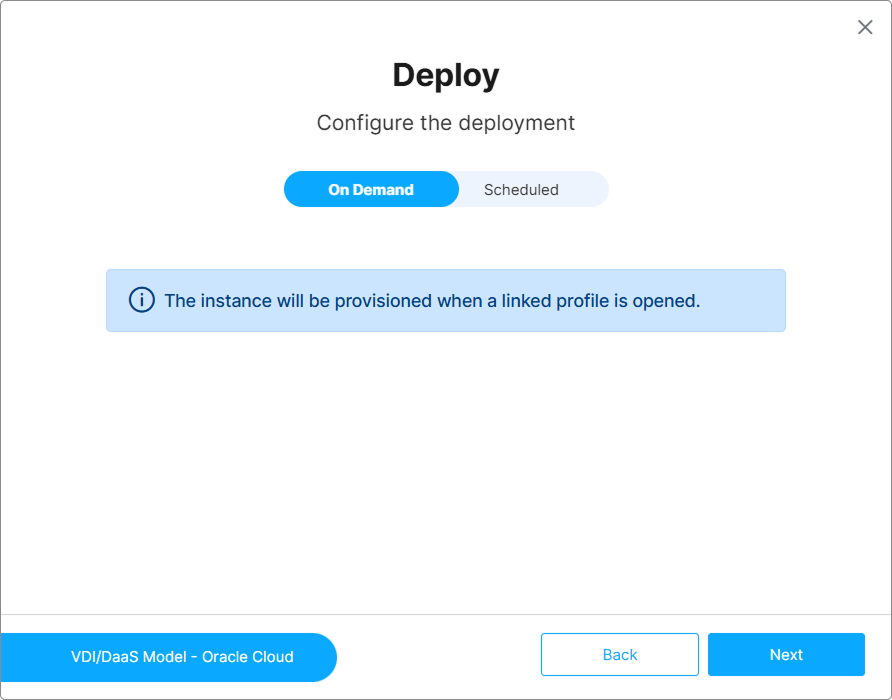Close the Deploy dialog with the X icon
The height and width of the screenshot is (700, 892).
tap(865, 27)
